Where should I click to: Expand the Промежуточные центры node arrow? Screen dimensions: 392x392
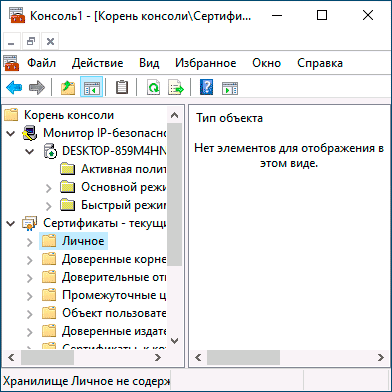click(x=30, y=296)
